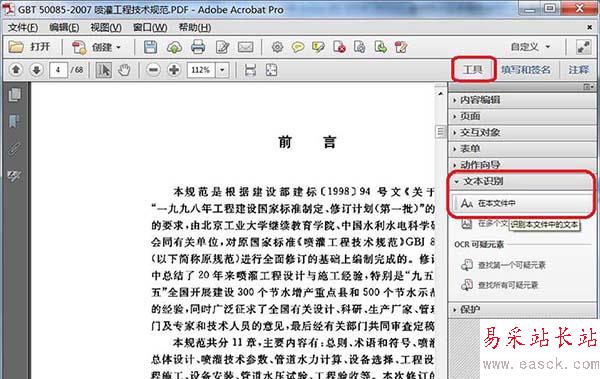Click the fit one full page icon
Image resolution: width=600 pixels, height=379 pixels.
pyautogui.click(x=271, y=70)
